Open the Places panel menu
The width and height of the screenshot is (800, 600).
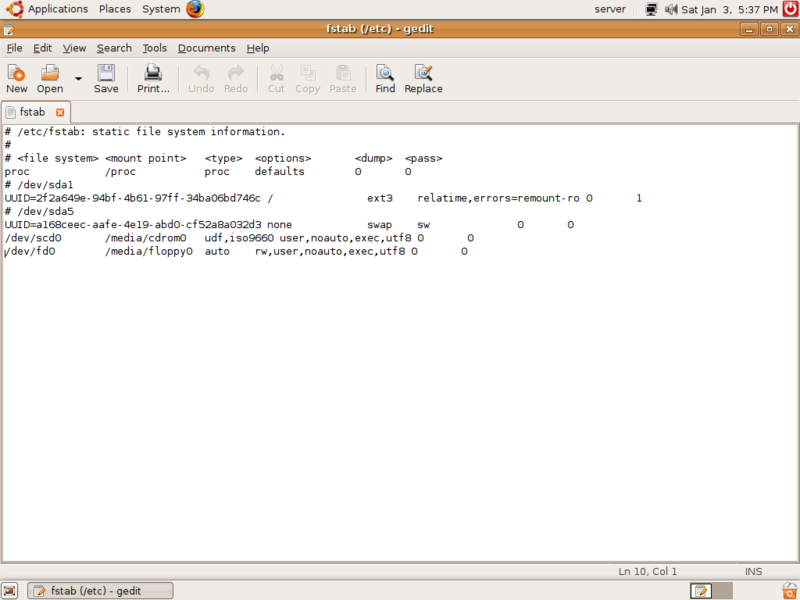115,9
